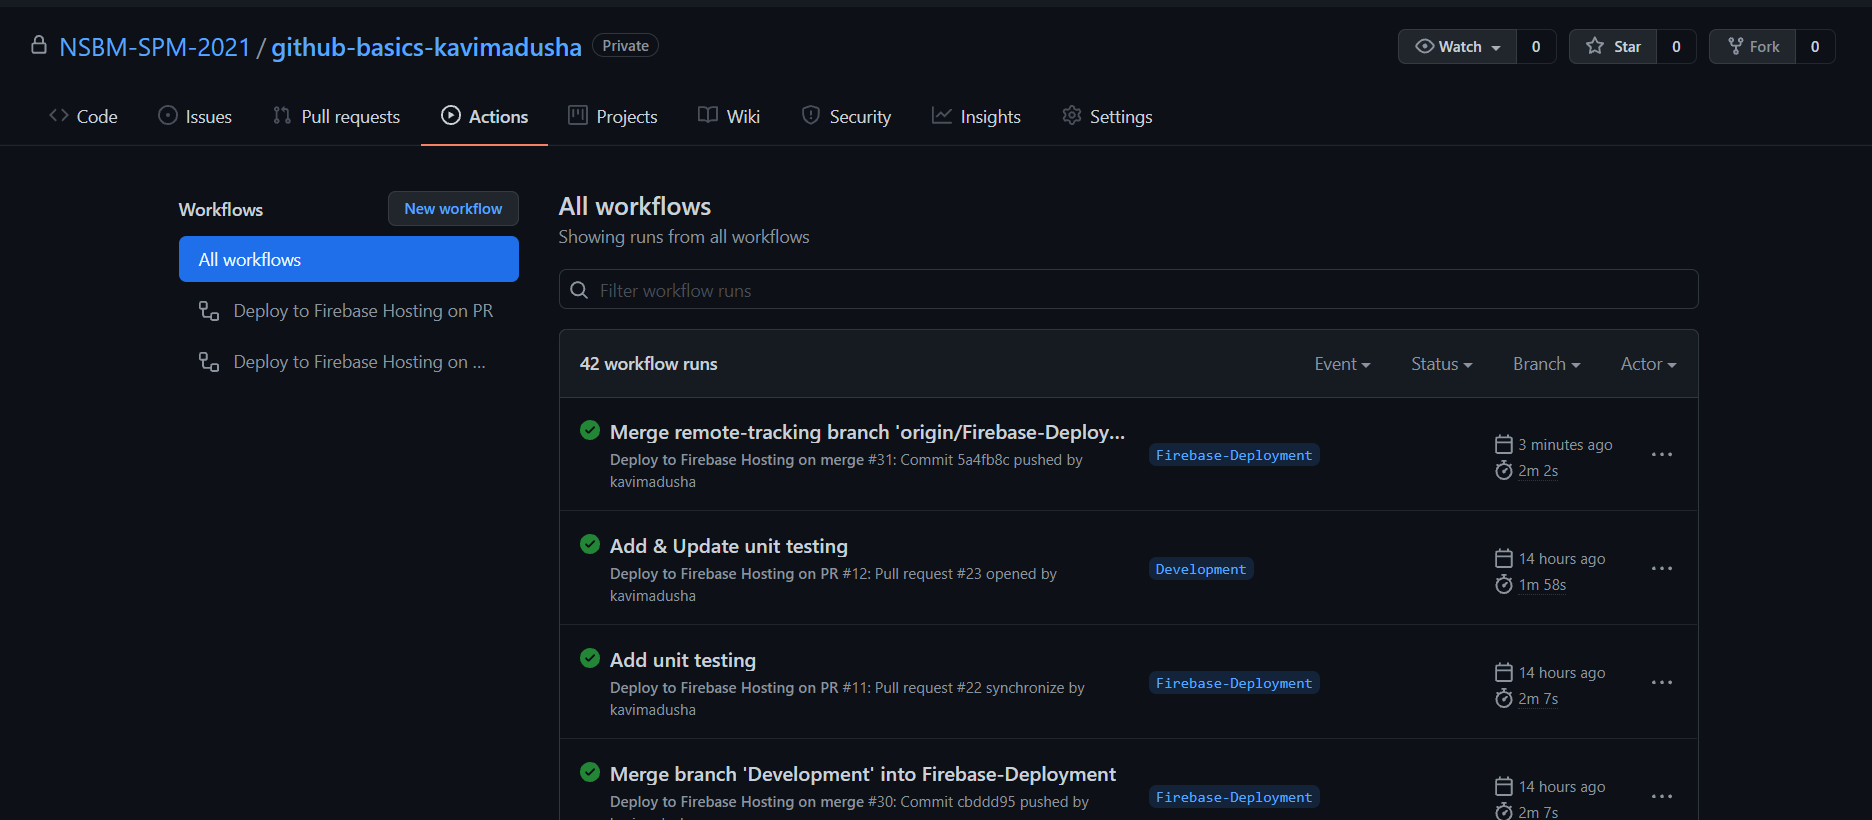Expand the Status filter dropdown

(1441, 364)
